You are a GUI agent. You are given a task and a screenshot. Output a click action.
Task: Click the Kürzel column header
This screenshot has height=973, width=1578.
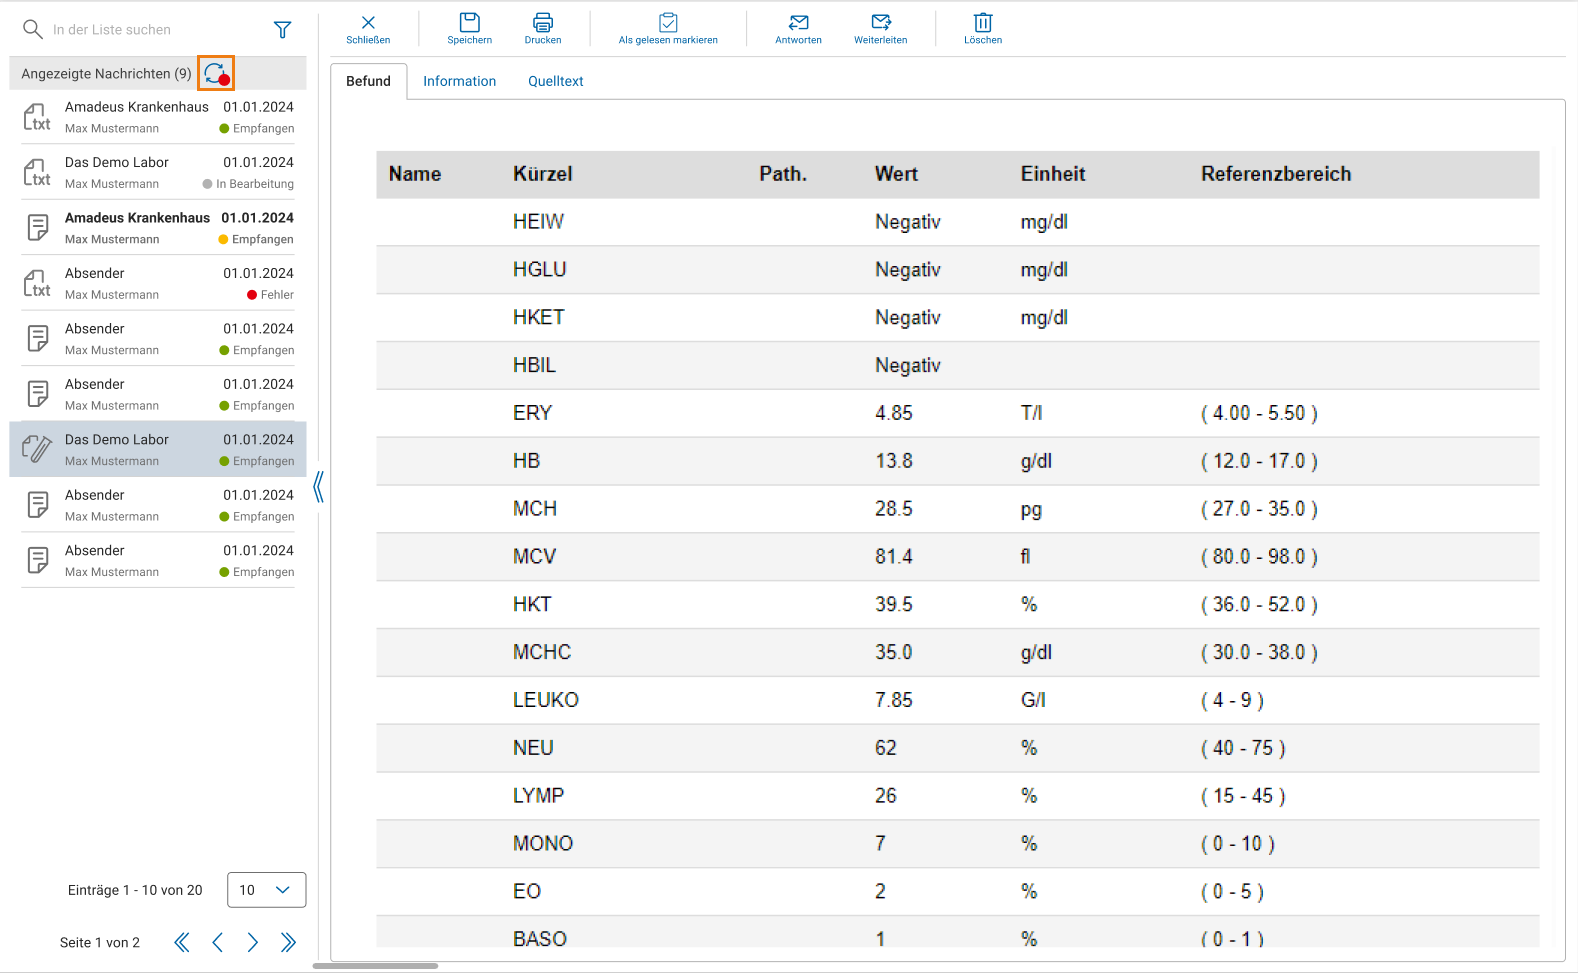tap(543, 174)
